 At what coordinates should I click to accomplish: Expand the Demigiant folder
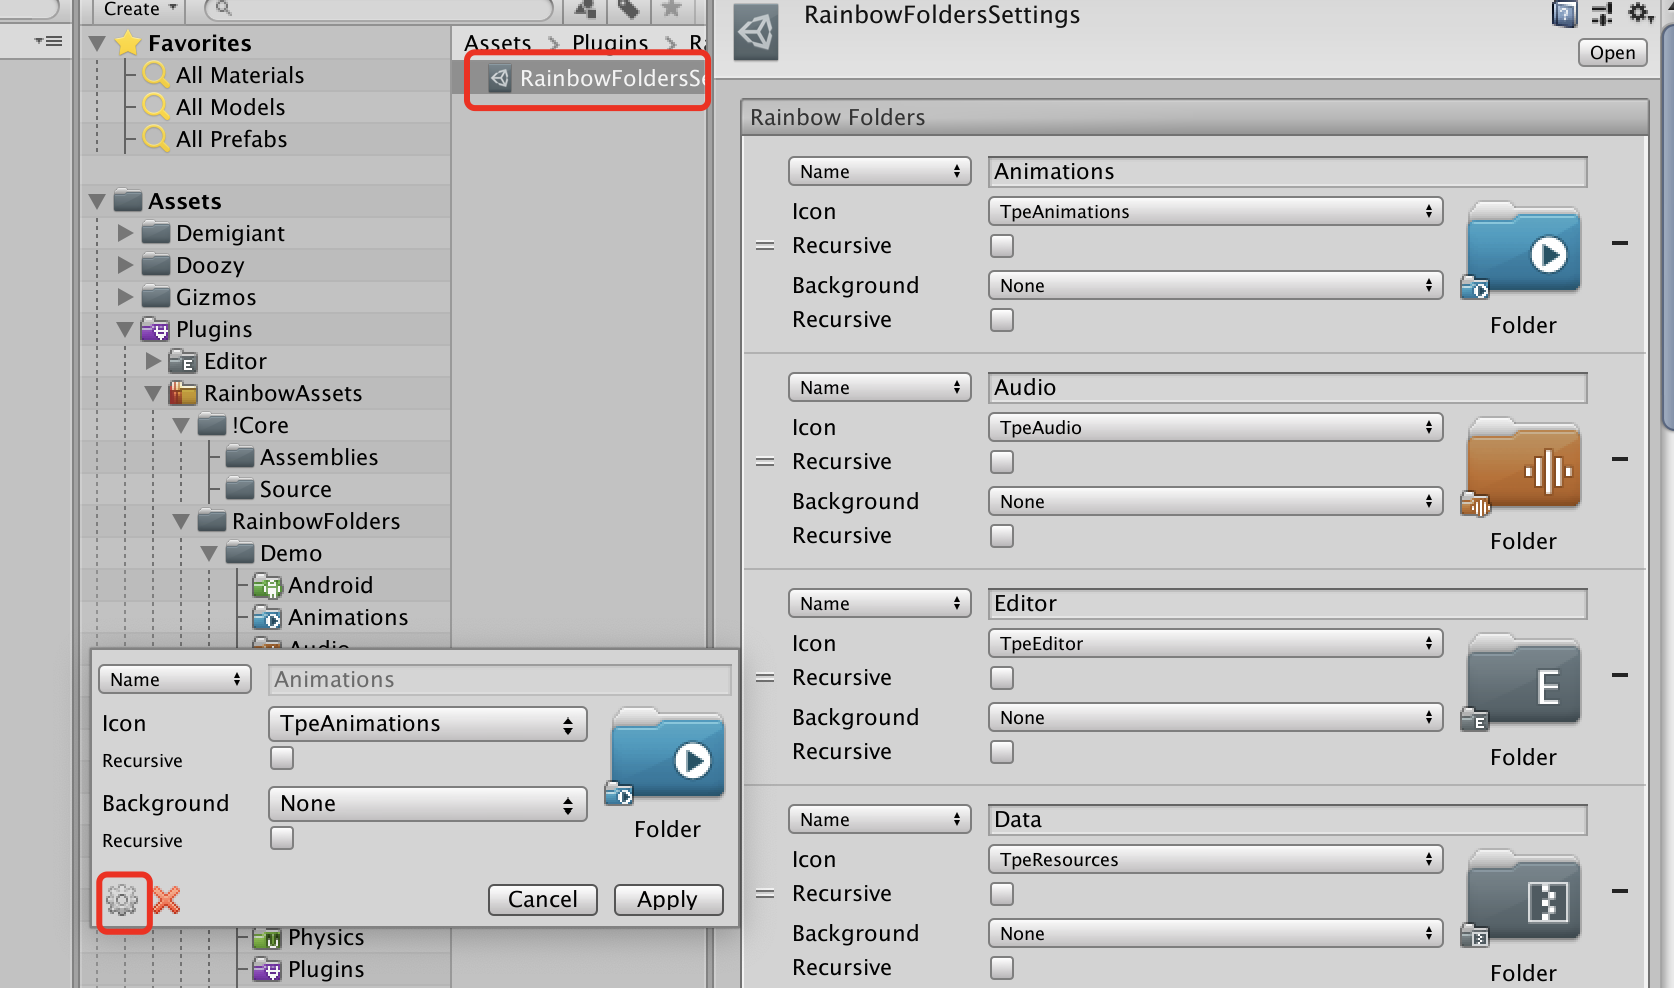[x=125, y=233]
